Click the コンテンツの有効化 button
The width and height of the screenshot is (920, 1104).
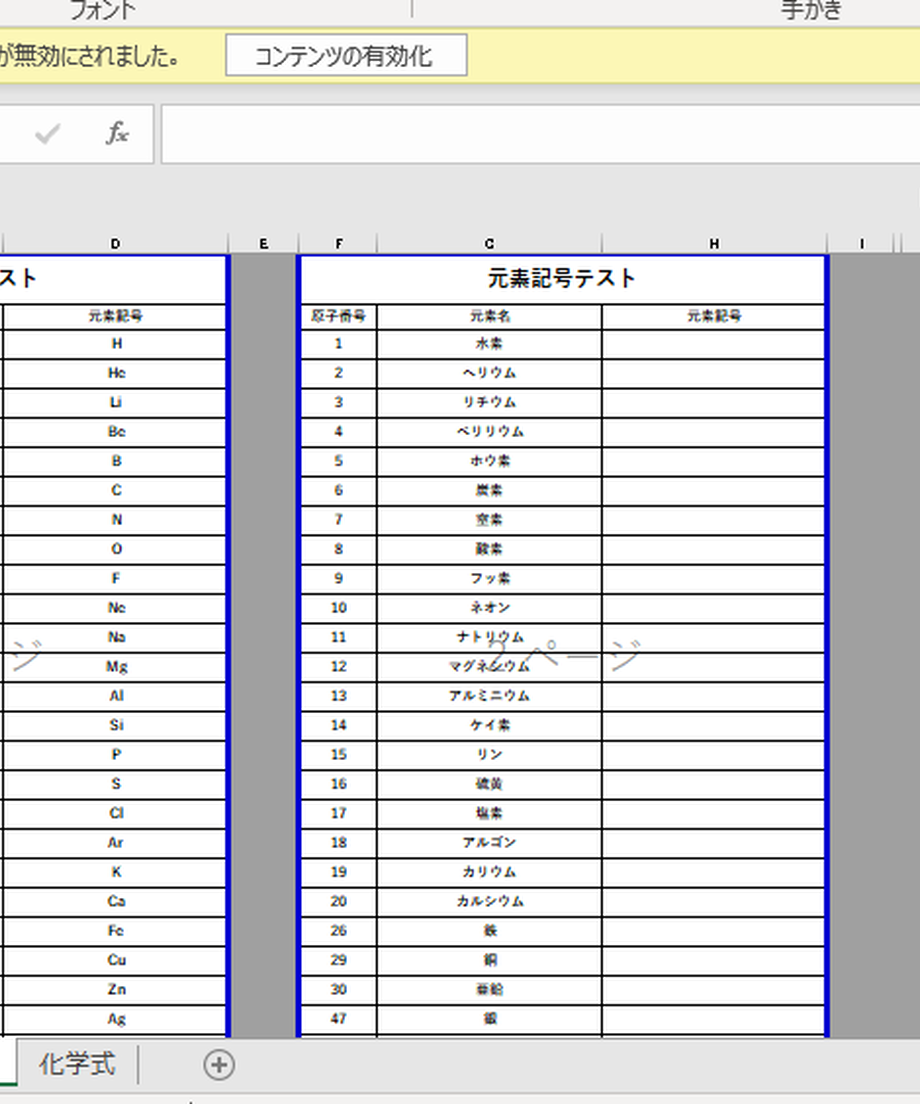pos(346,55)
